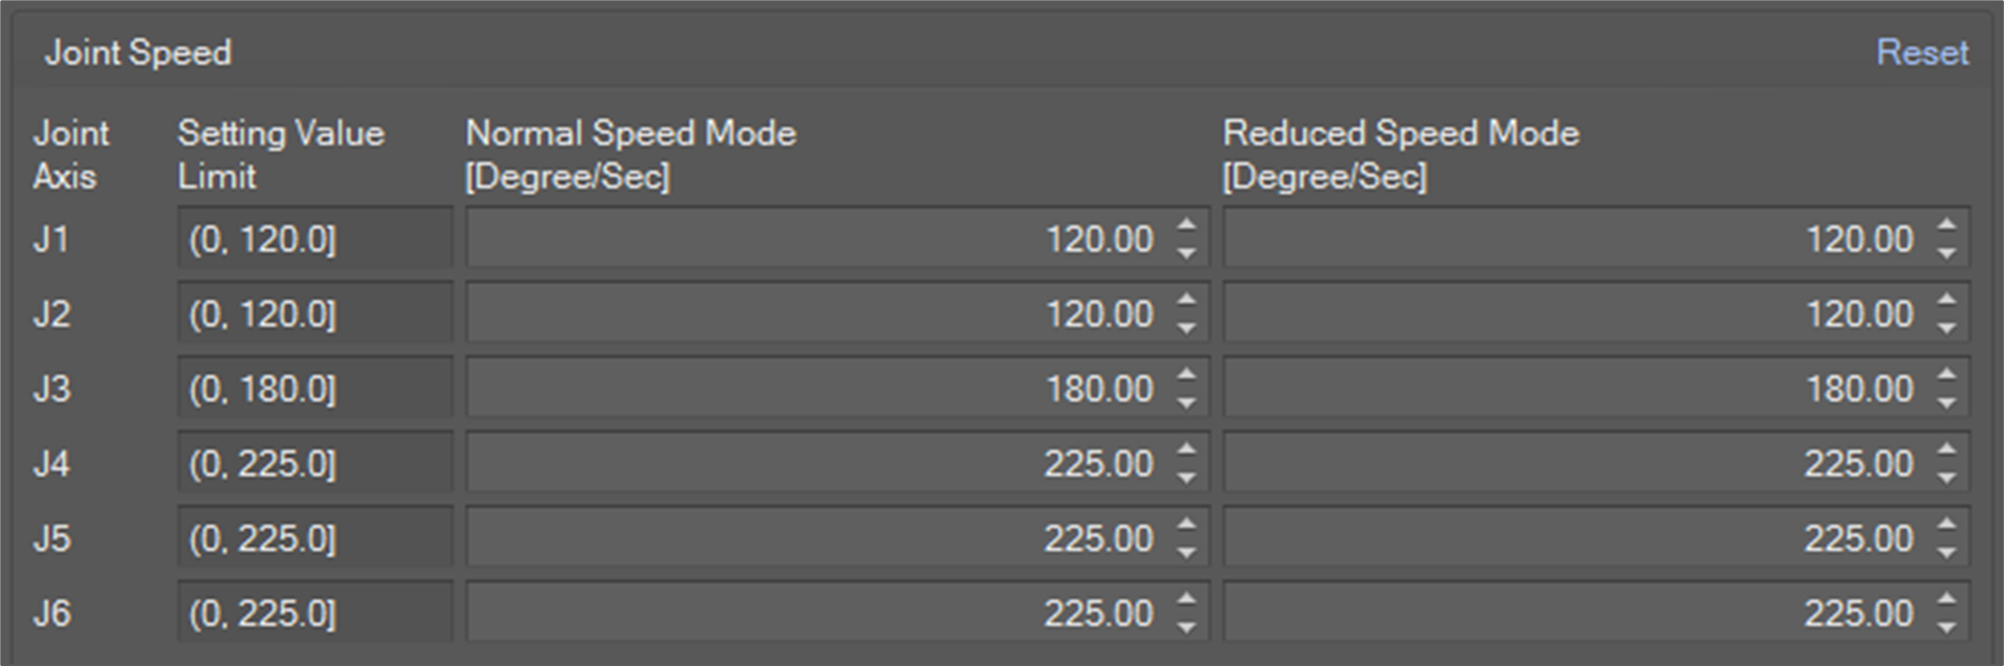Decrease J2 Reduced Speed with down arrow
The image size is (2004, 666).
[1946, 328]
